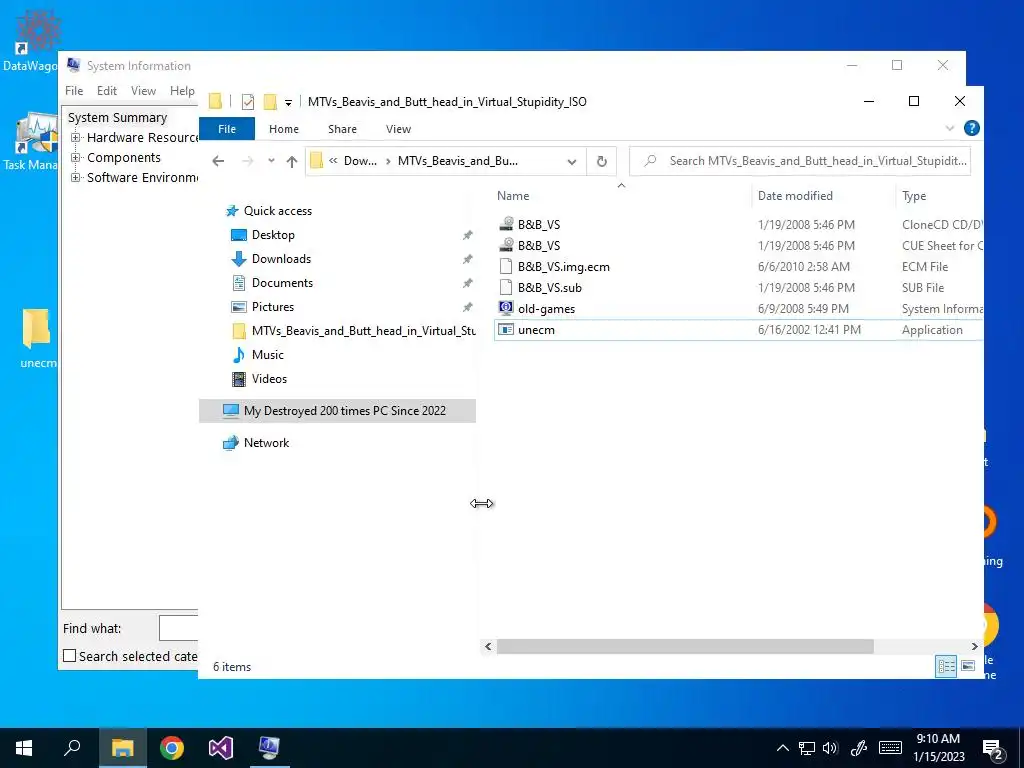Click scrollbar left arrow in file list
This screenshot has height=768, width=1024.
pos(488,646)
